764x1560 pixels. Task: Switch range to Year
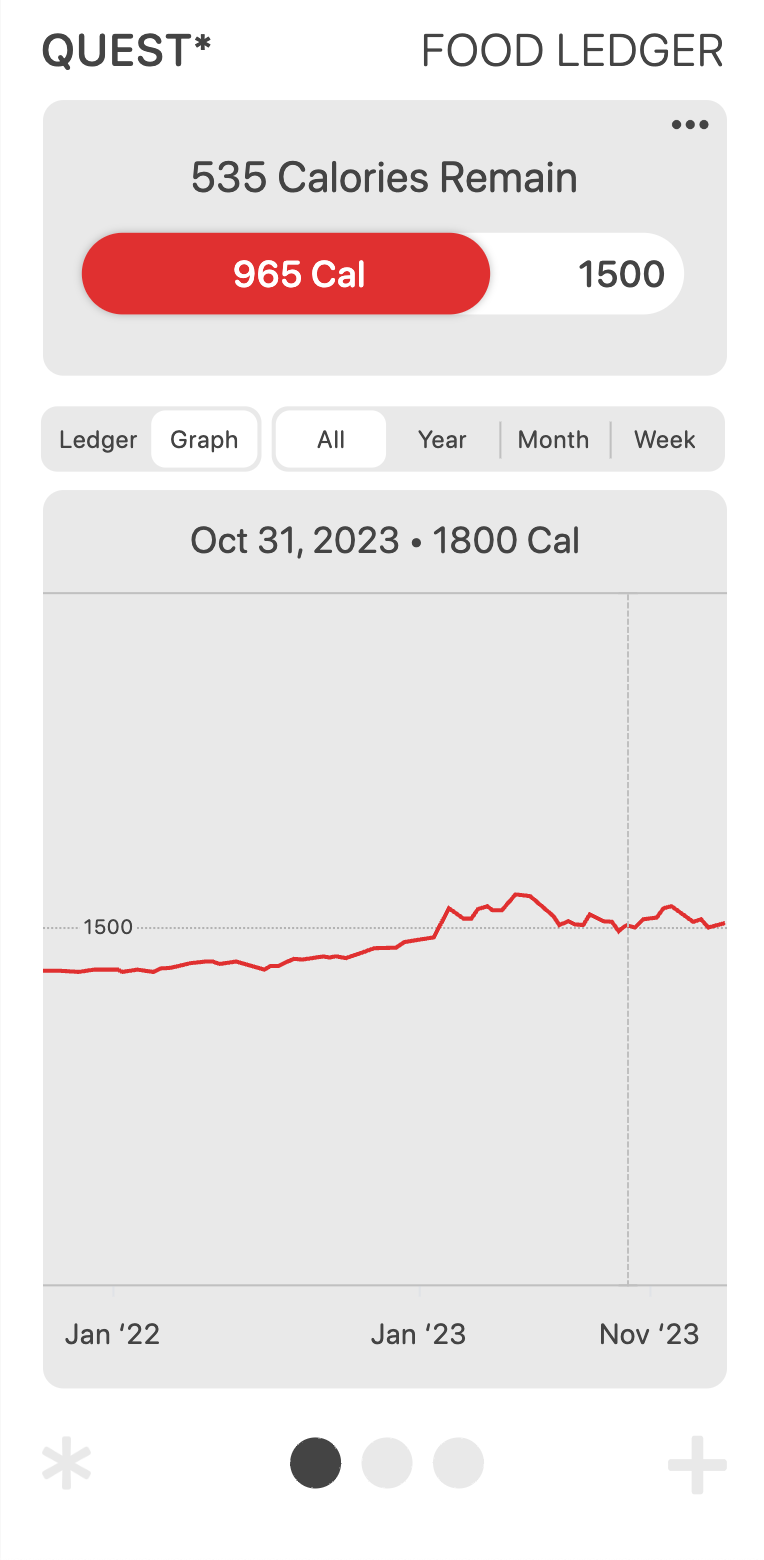coord(442,440)
